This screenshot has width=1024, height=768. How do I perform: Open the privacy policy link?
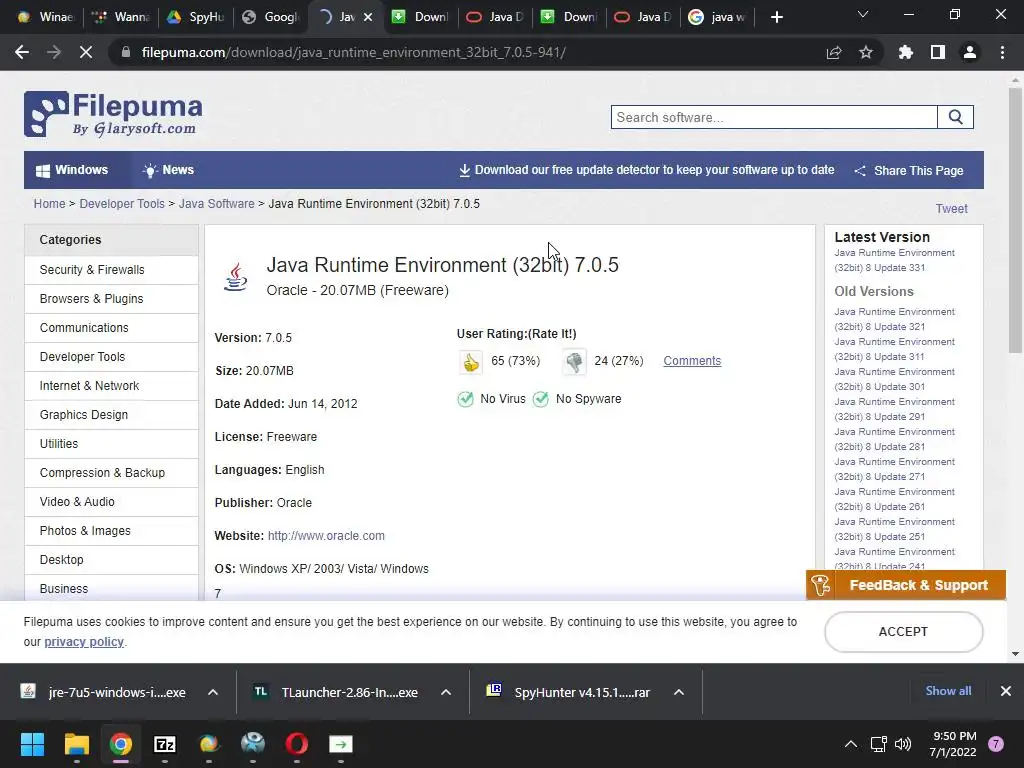click(84, 641)
